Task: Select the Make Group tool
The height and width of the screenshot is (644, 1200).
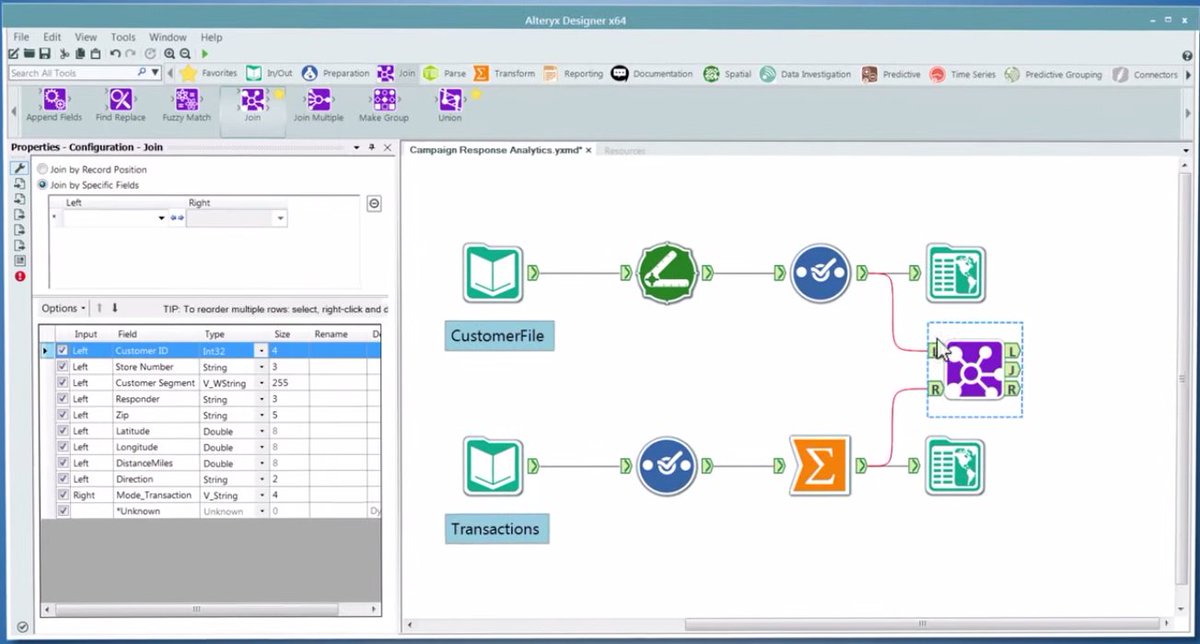Action: pyautogui.click(x=384, y=105)
